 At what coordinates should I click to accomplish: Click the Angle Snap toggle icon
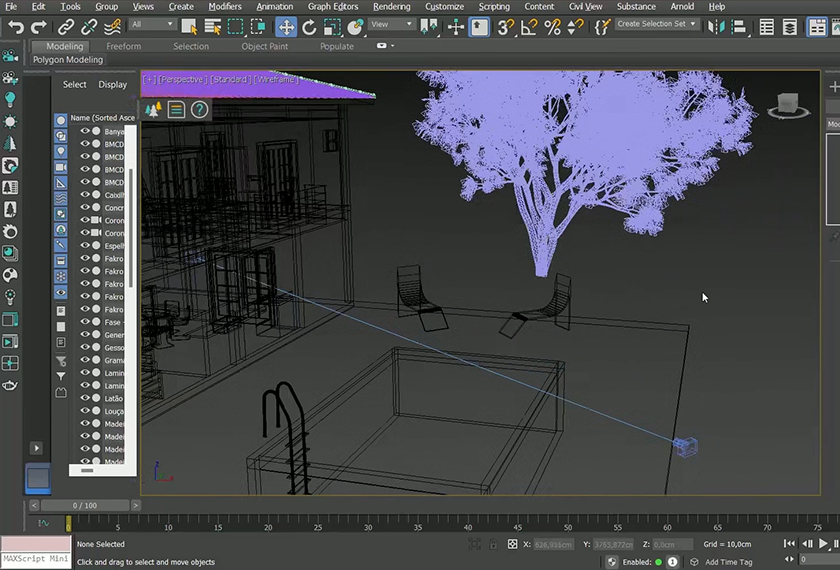click(529, 26)
